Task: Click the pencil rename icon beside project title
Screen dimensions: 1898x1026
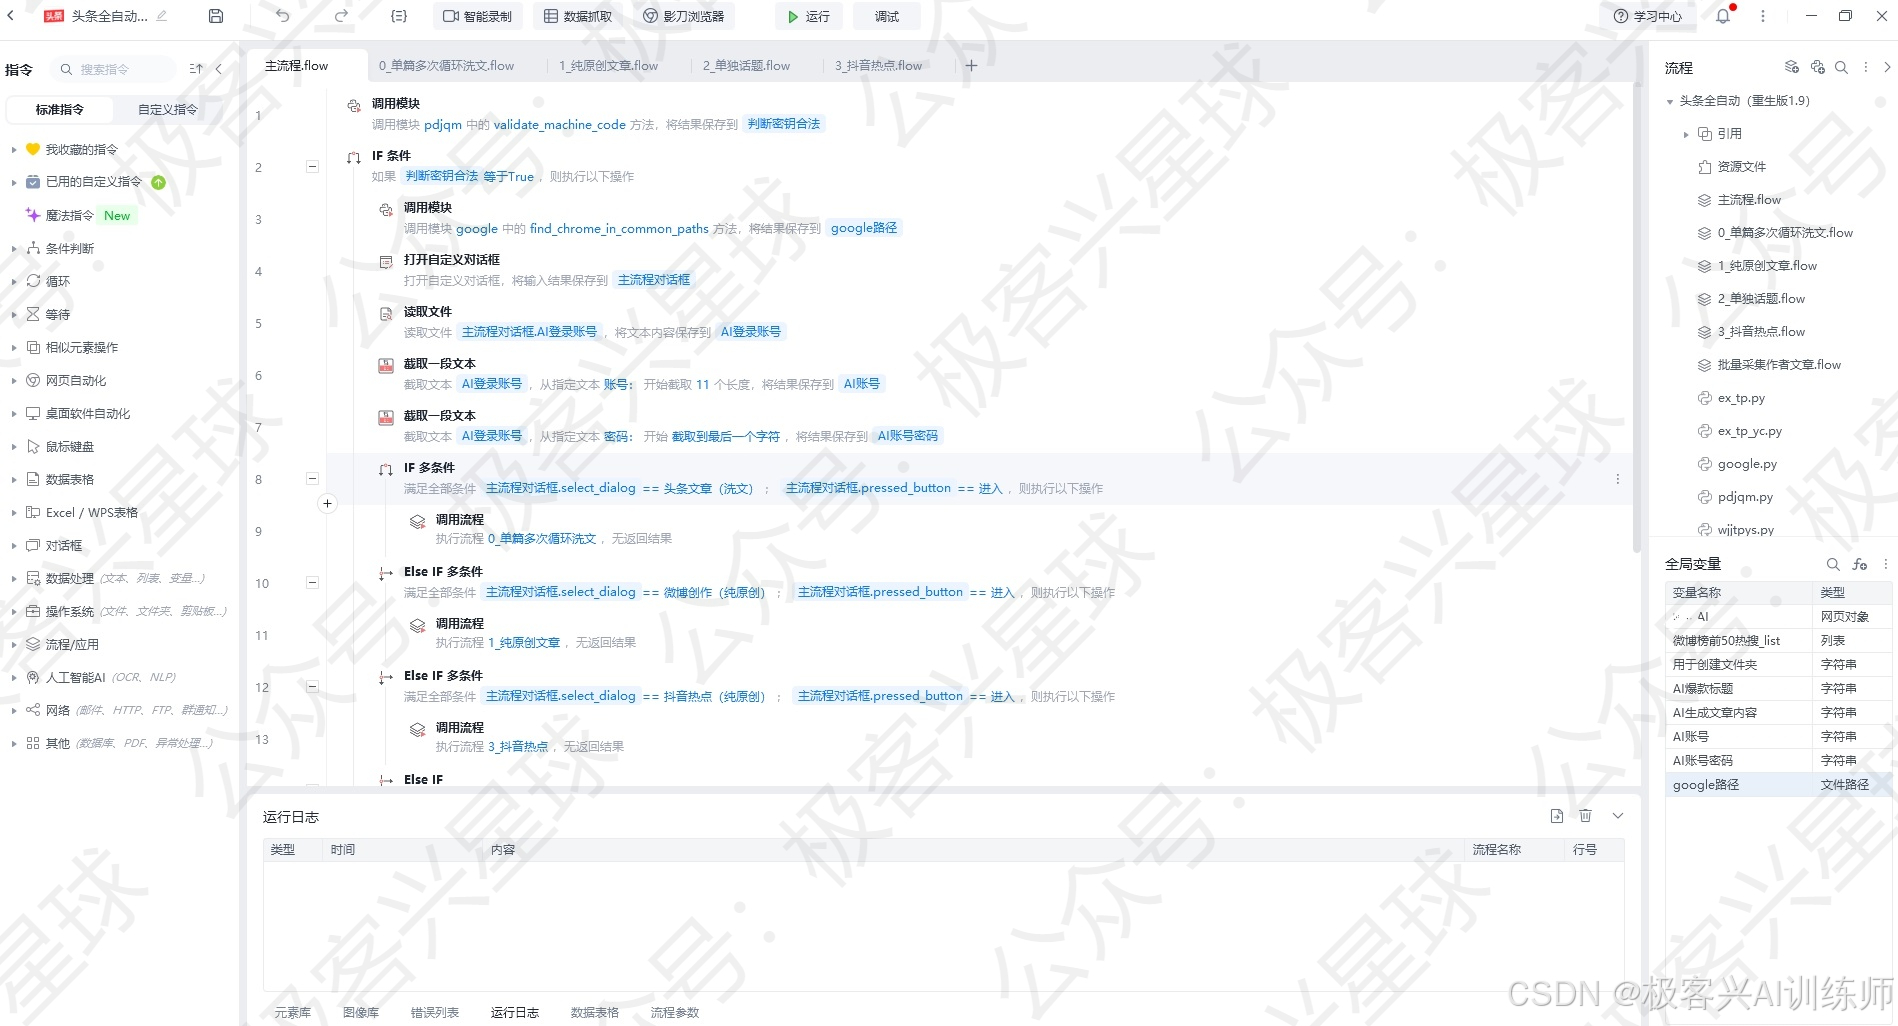Action: coord(162,16)
